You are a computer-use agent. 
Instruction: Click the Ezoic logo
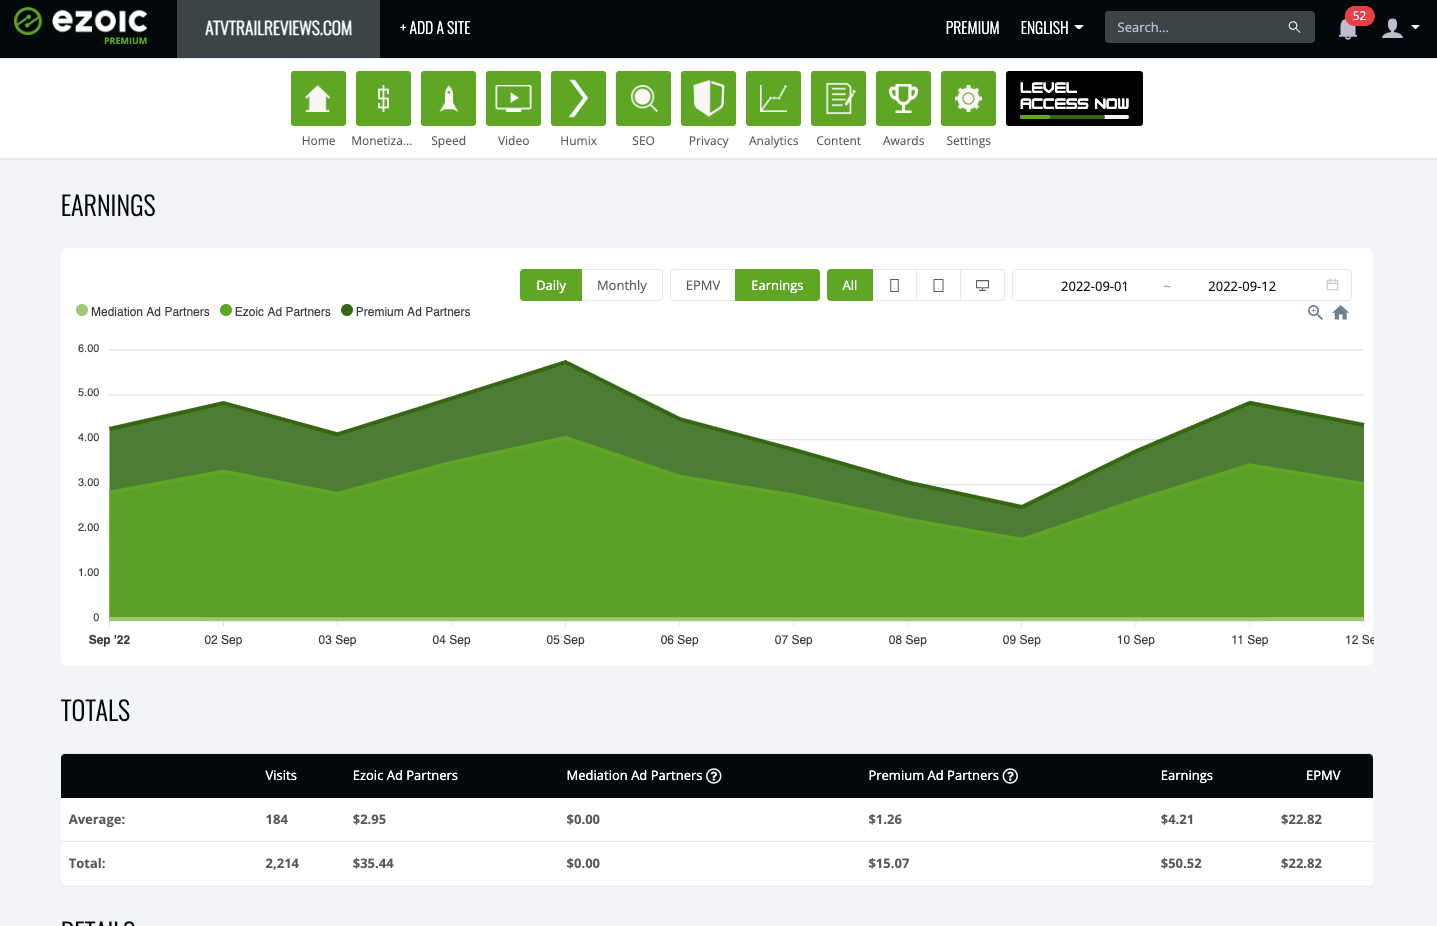(81, 26)
